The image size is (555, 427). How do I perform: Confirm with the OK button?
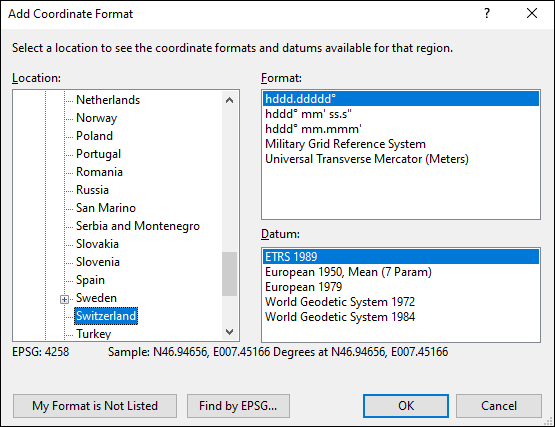406,406
